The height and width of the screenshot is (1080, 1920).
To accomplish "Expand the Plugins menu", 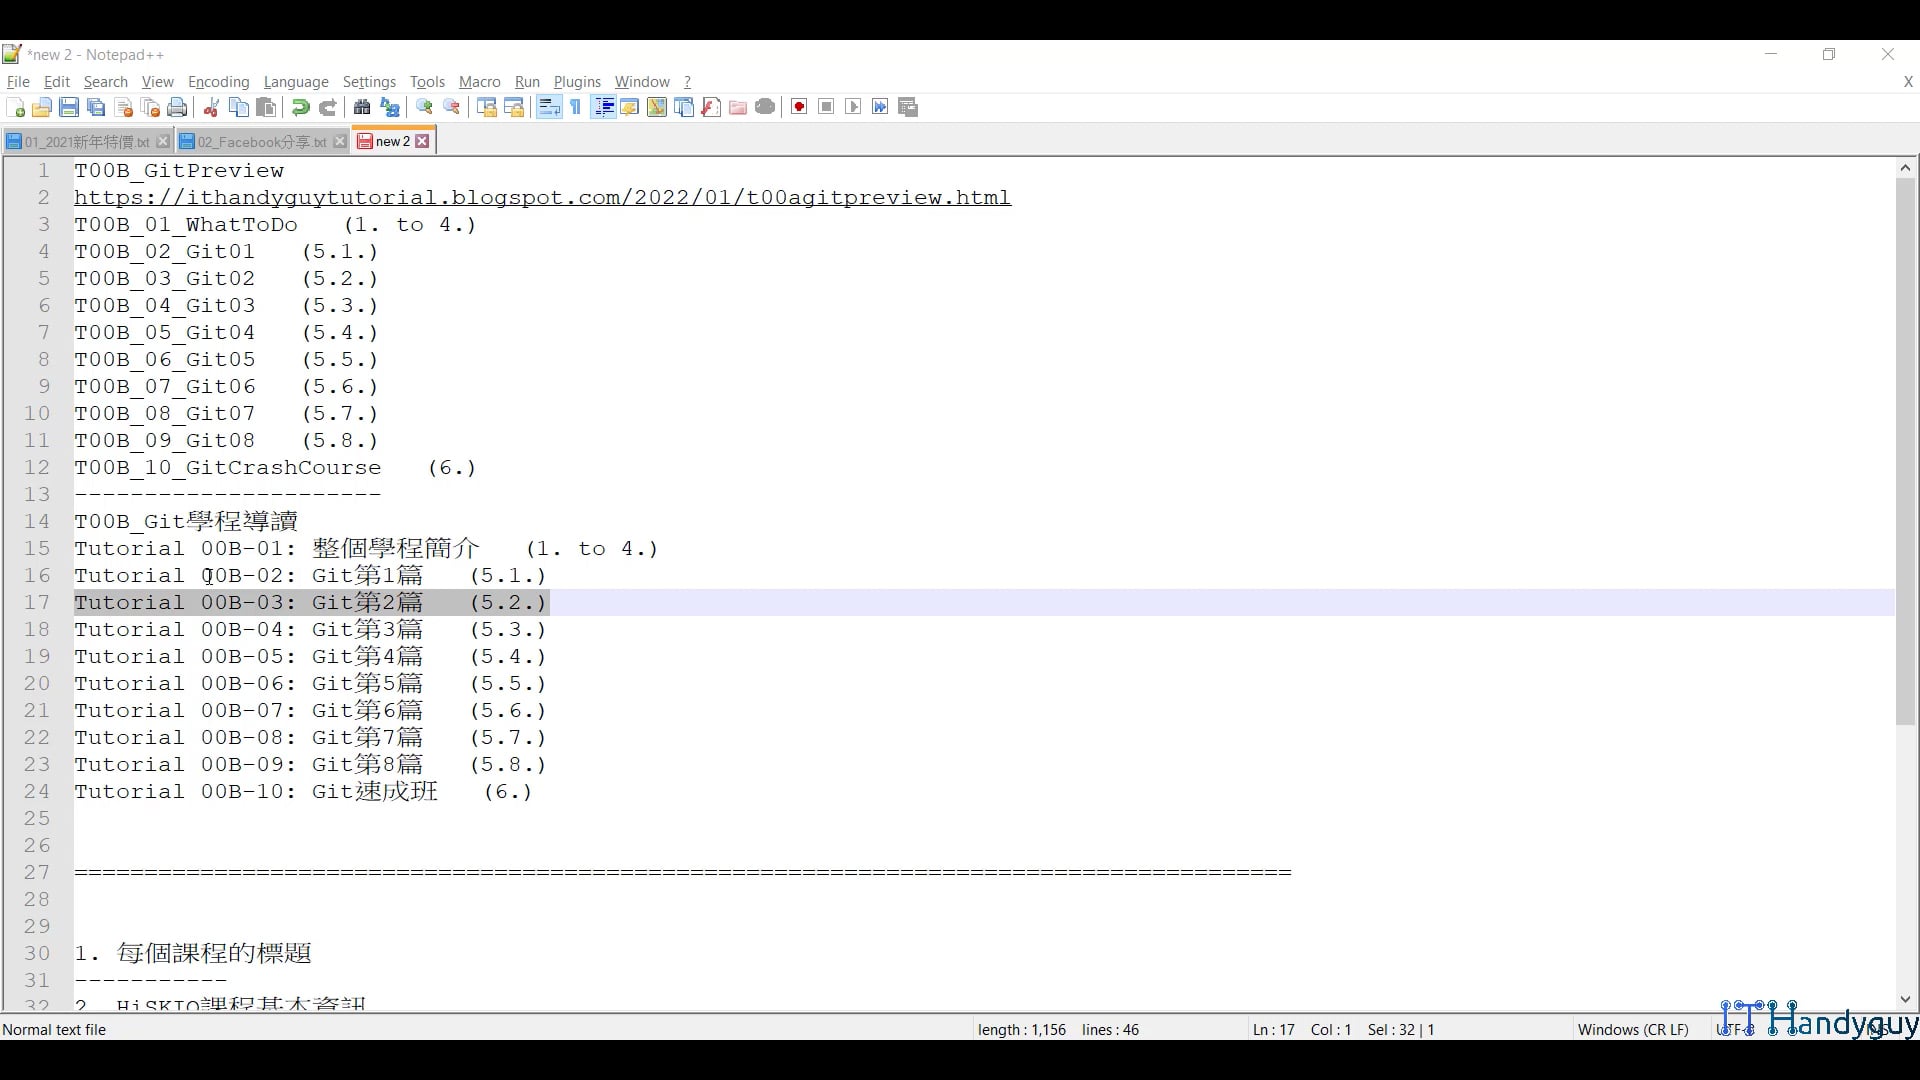I will point(577,82).
